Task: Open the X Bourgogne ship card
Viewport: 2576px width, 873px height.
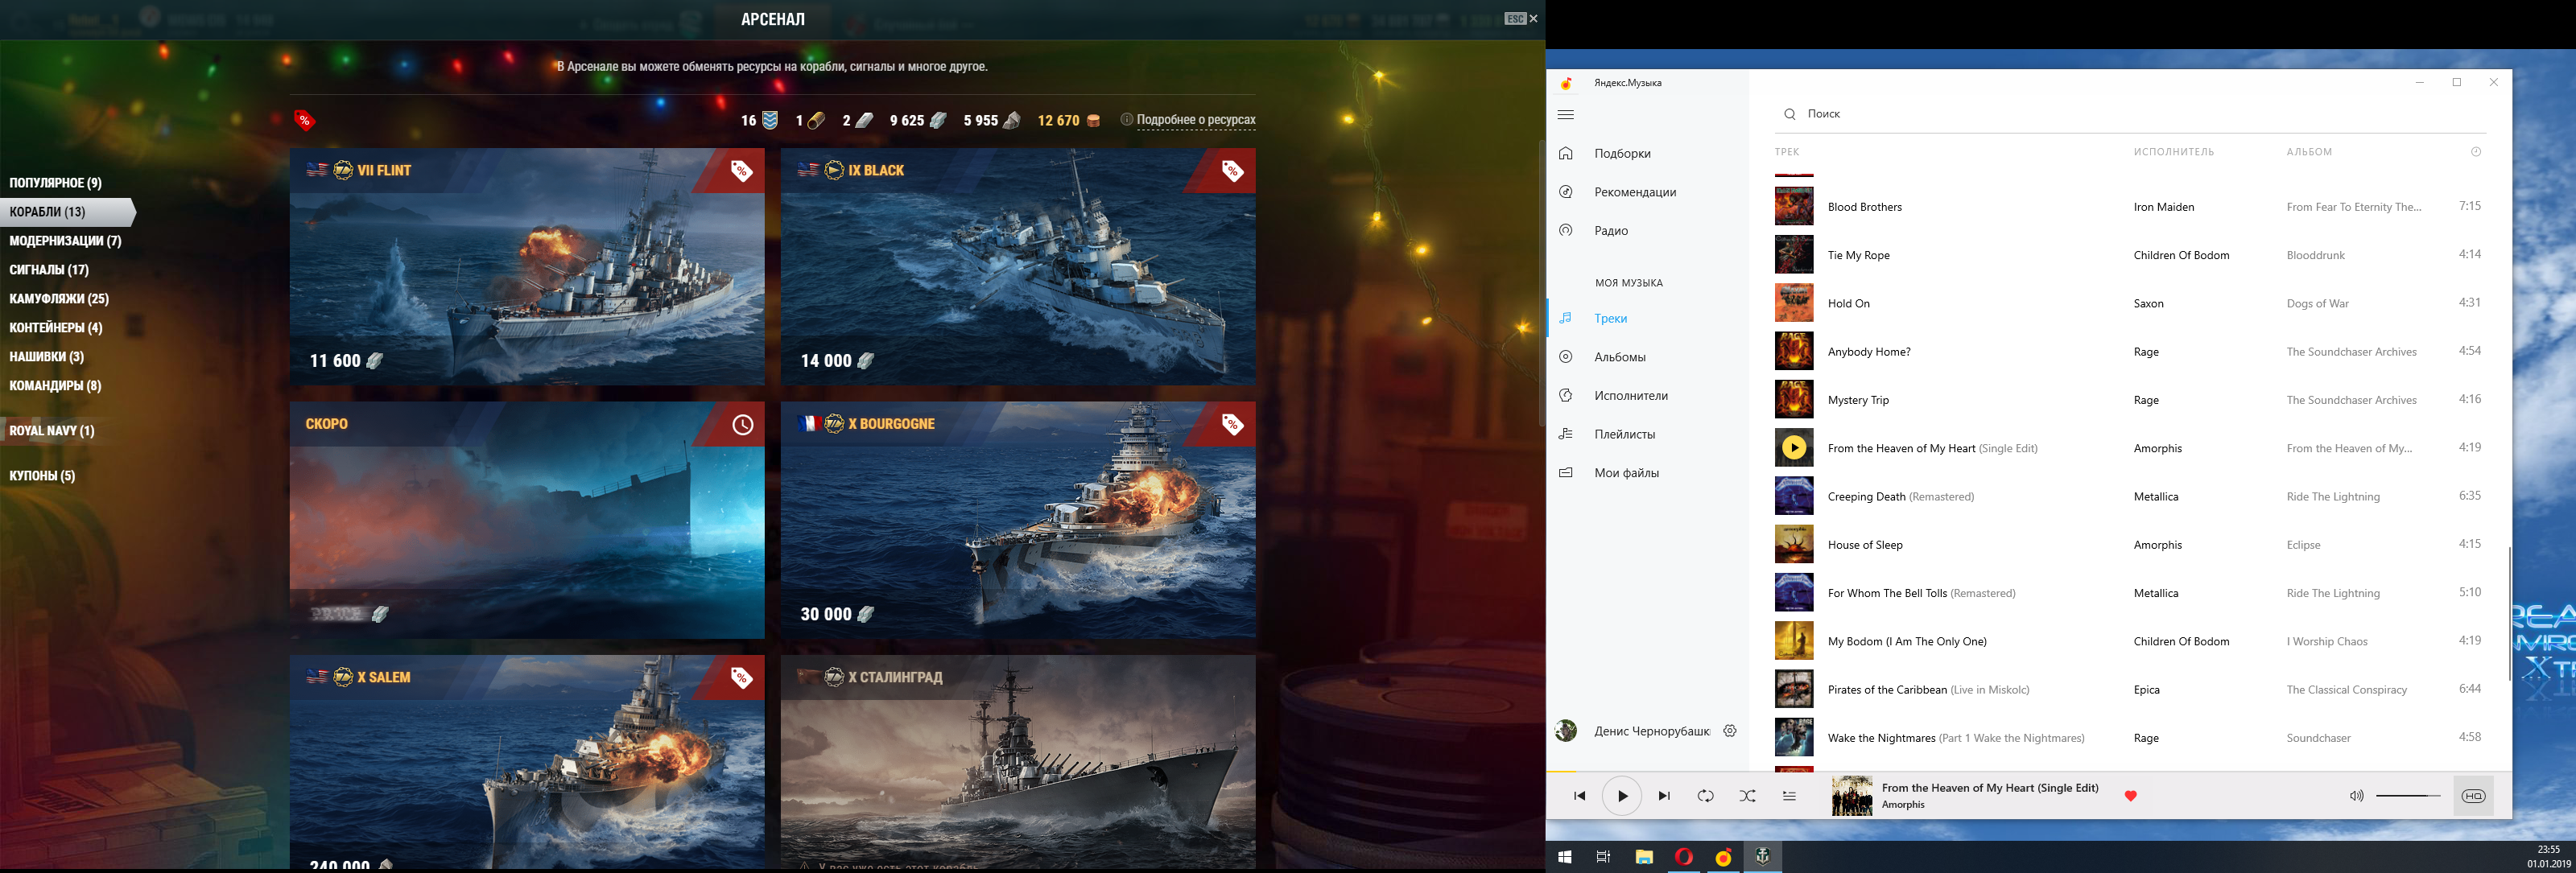Action: 1018,520
